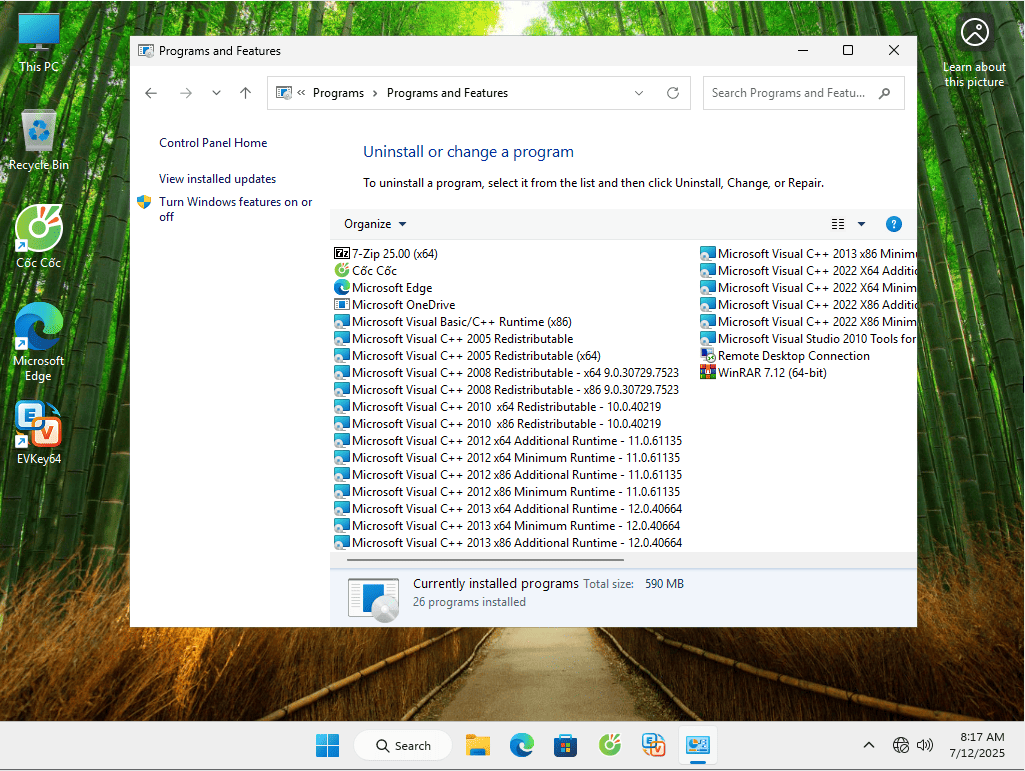Open Cốc Cốc browser from taskbar
1025x771 pixels.
coord(609,745)
